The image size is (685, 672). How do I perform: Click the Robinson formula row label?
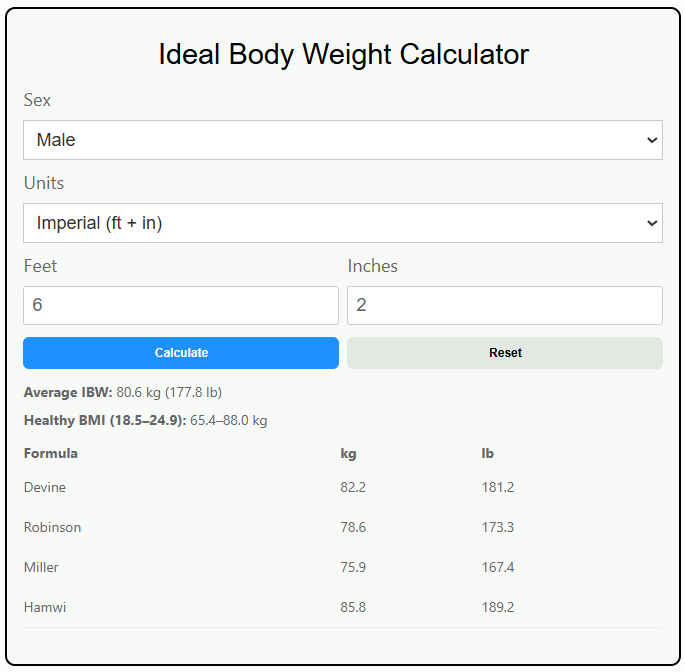coord(52,527)
